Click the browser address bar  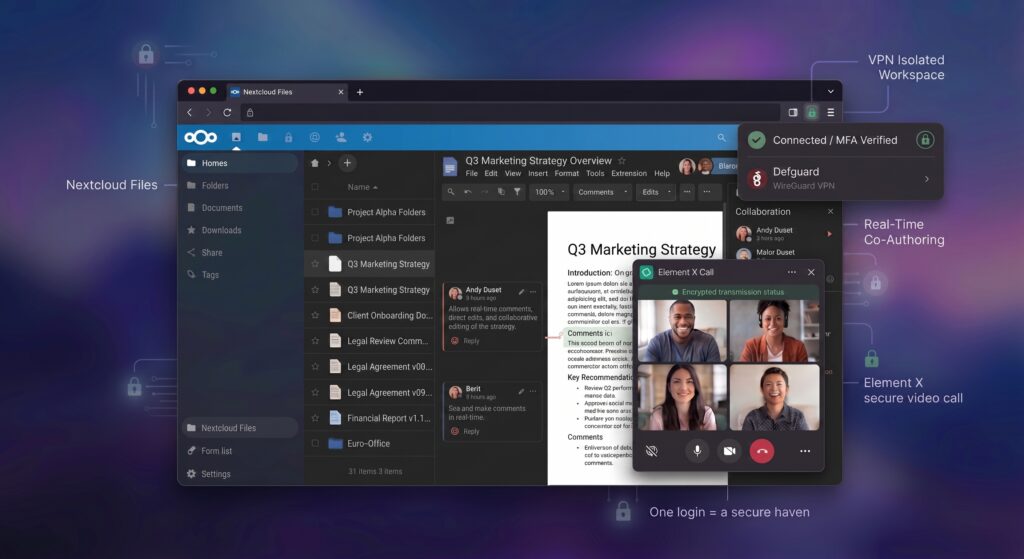(511, 112)
